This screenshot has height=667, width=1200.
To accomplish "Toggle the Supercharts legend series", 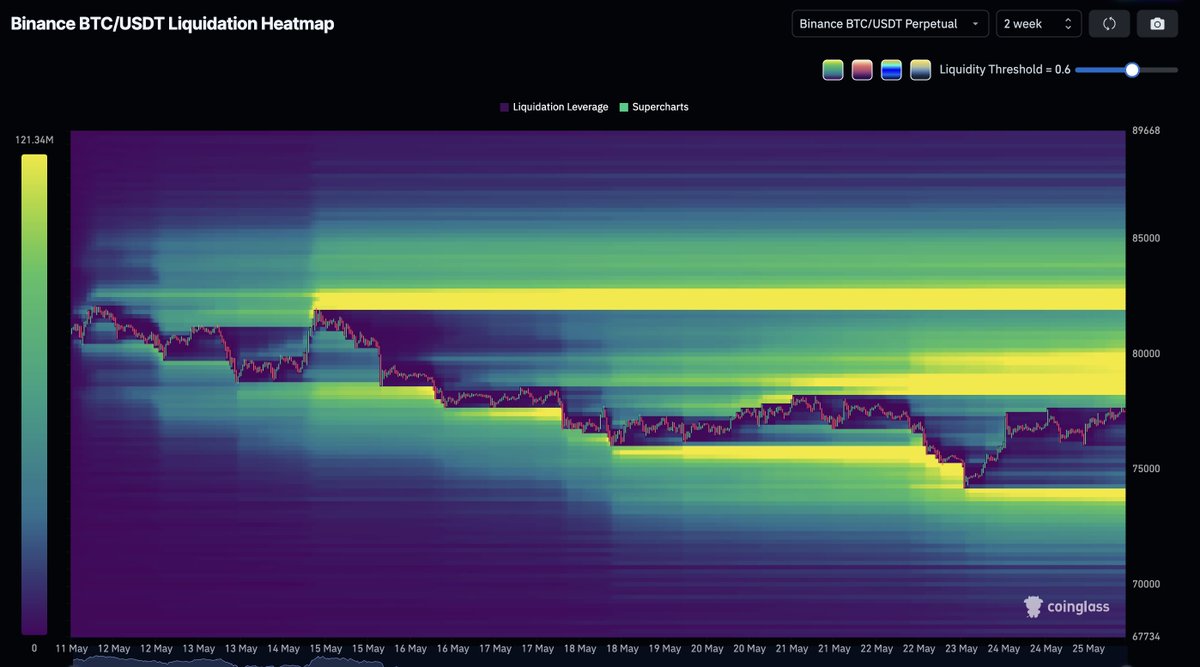I will pyautogui.click(x=654, y=107).
